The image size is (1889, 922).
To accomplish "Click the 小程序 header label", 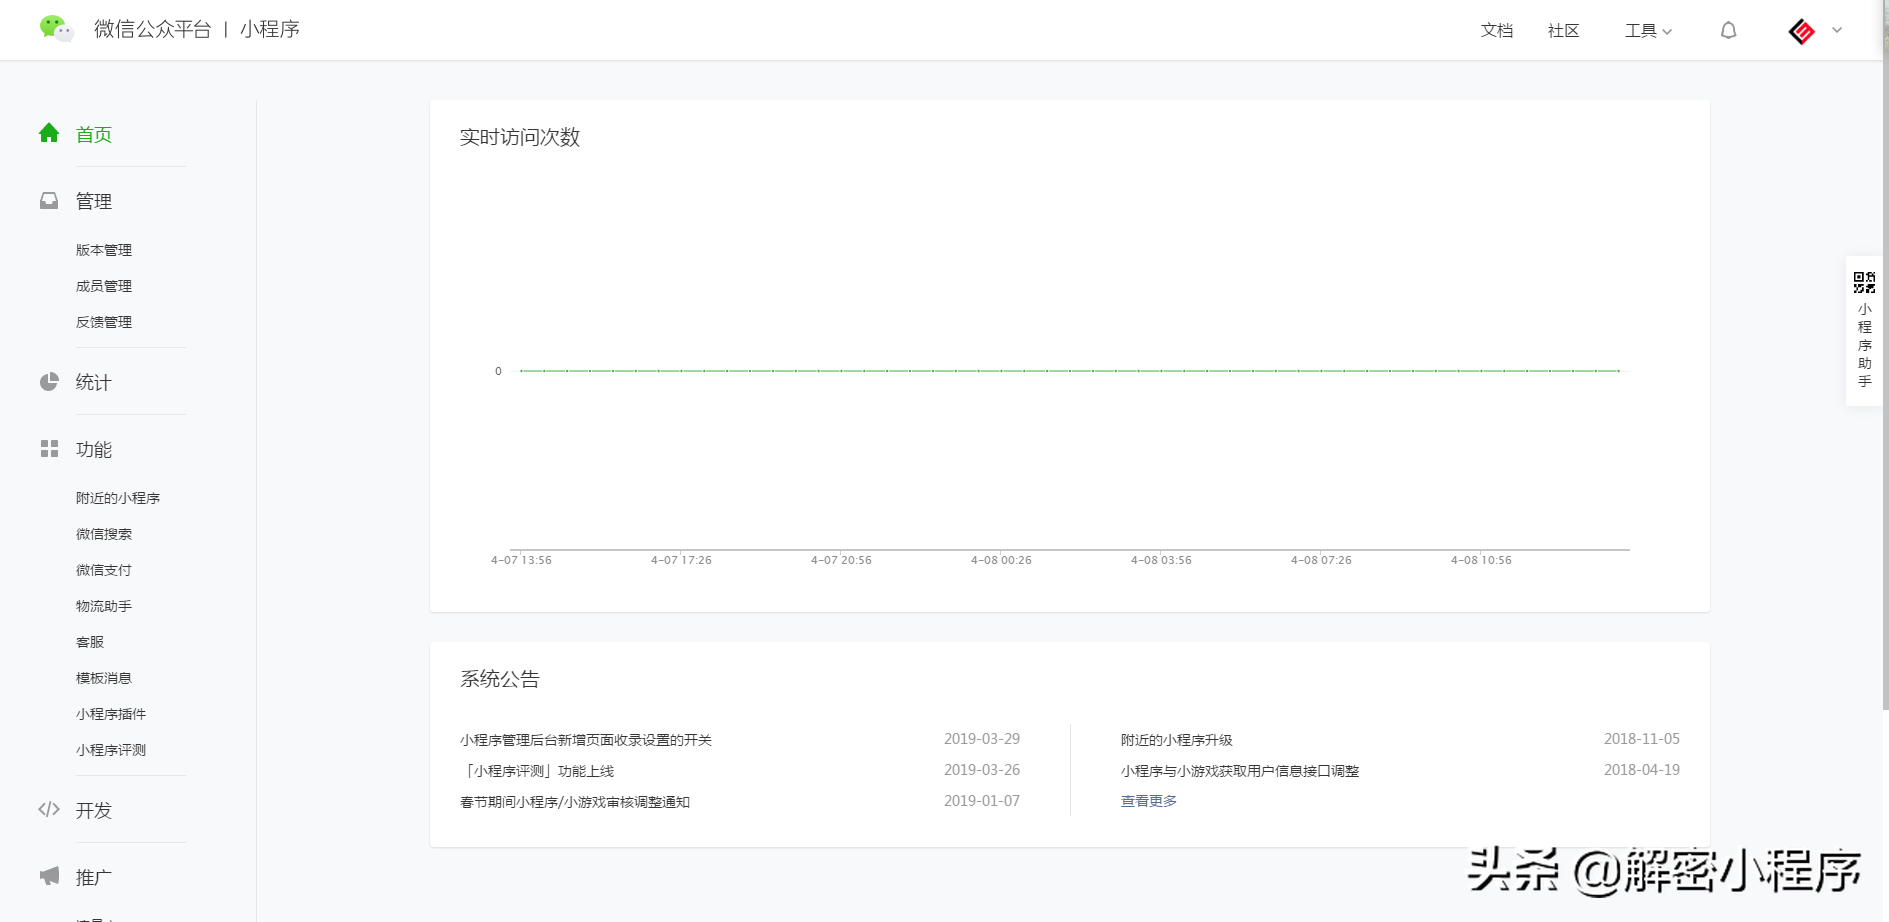I will 270,29.
